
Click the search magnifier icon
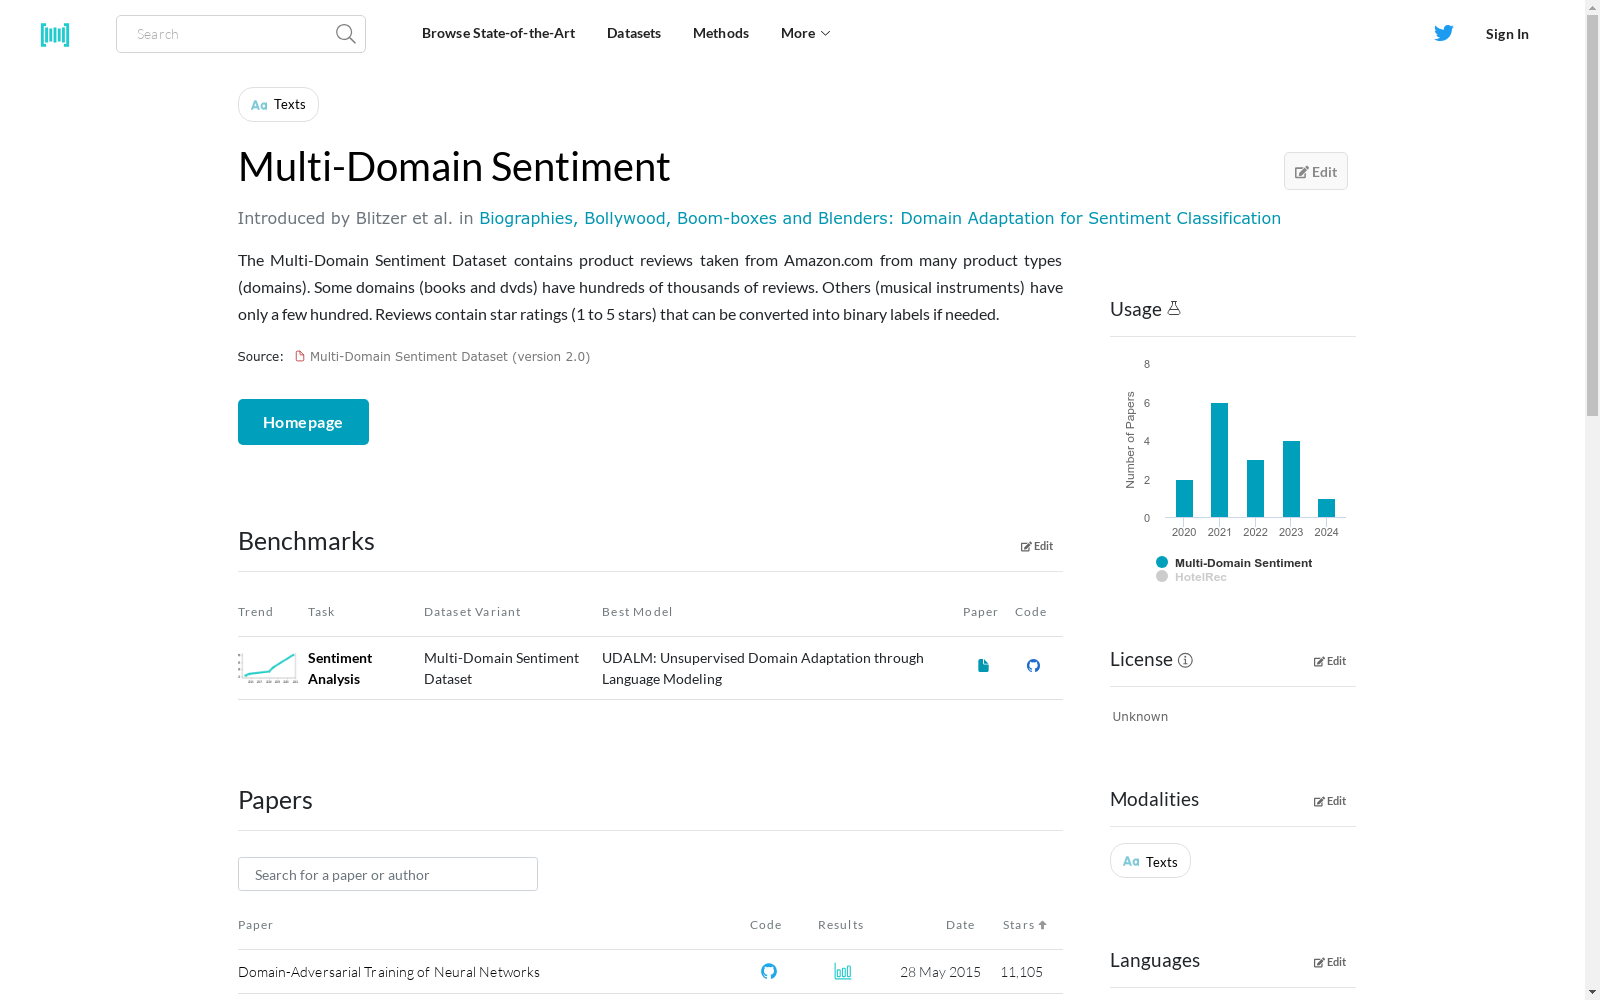click(x=344, y=33)
